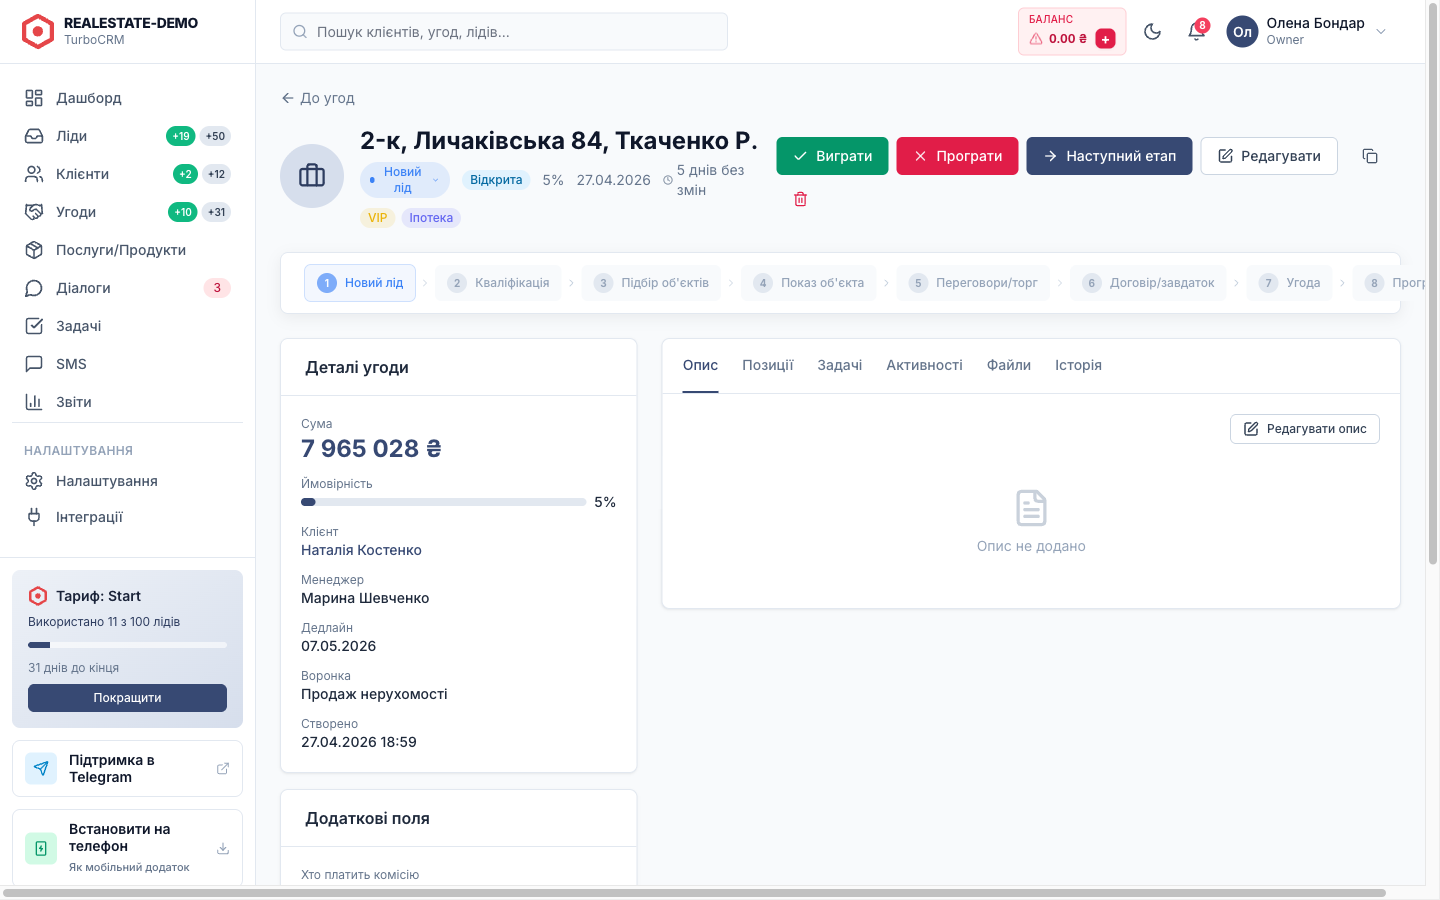Image resolution: width=1440 pixels, height=900 pixels.
Task: Go back via До угод link
Action: (x=318, y=98)
